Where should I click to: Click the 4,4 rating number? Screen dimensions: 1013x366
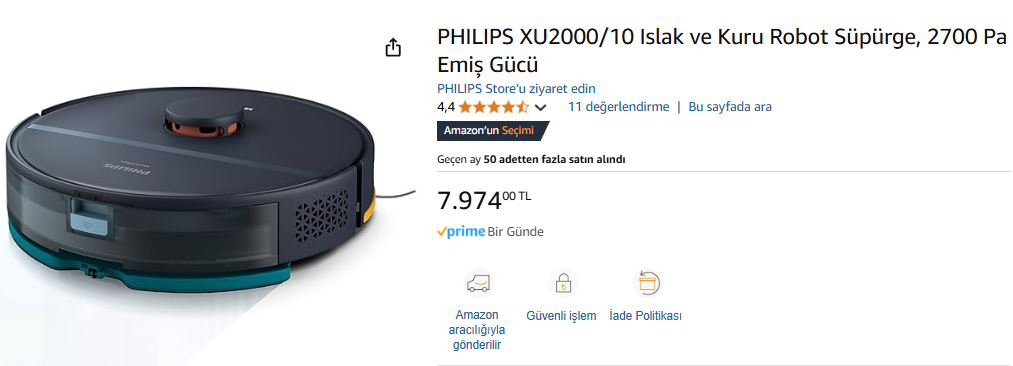(x=446, y=107)
